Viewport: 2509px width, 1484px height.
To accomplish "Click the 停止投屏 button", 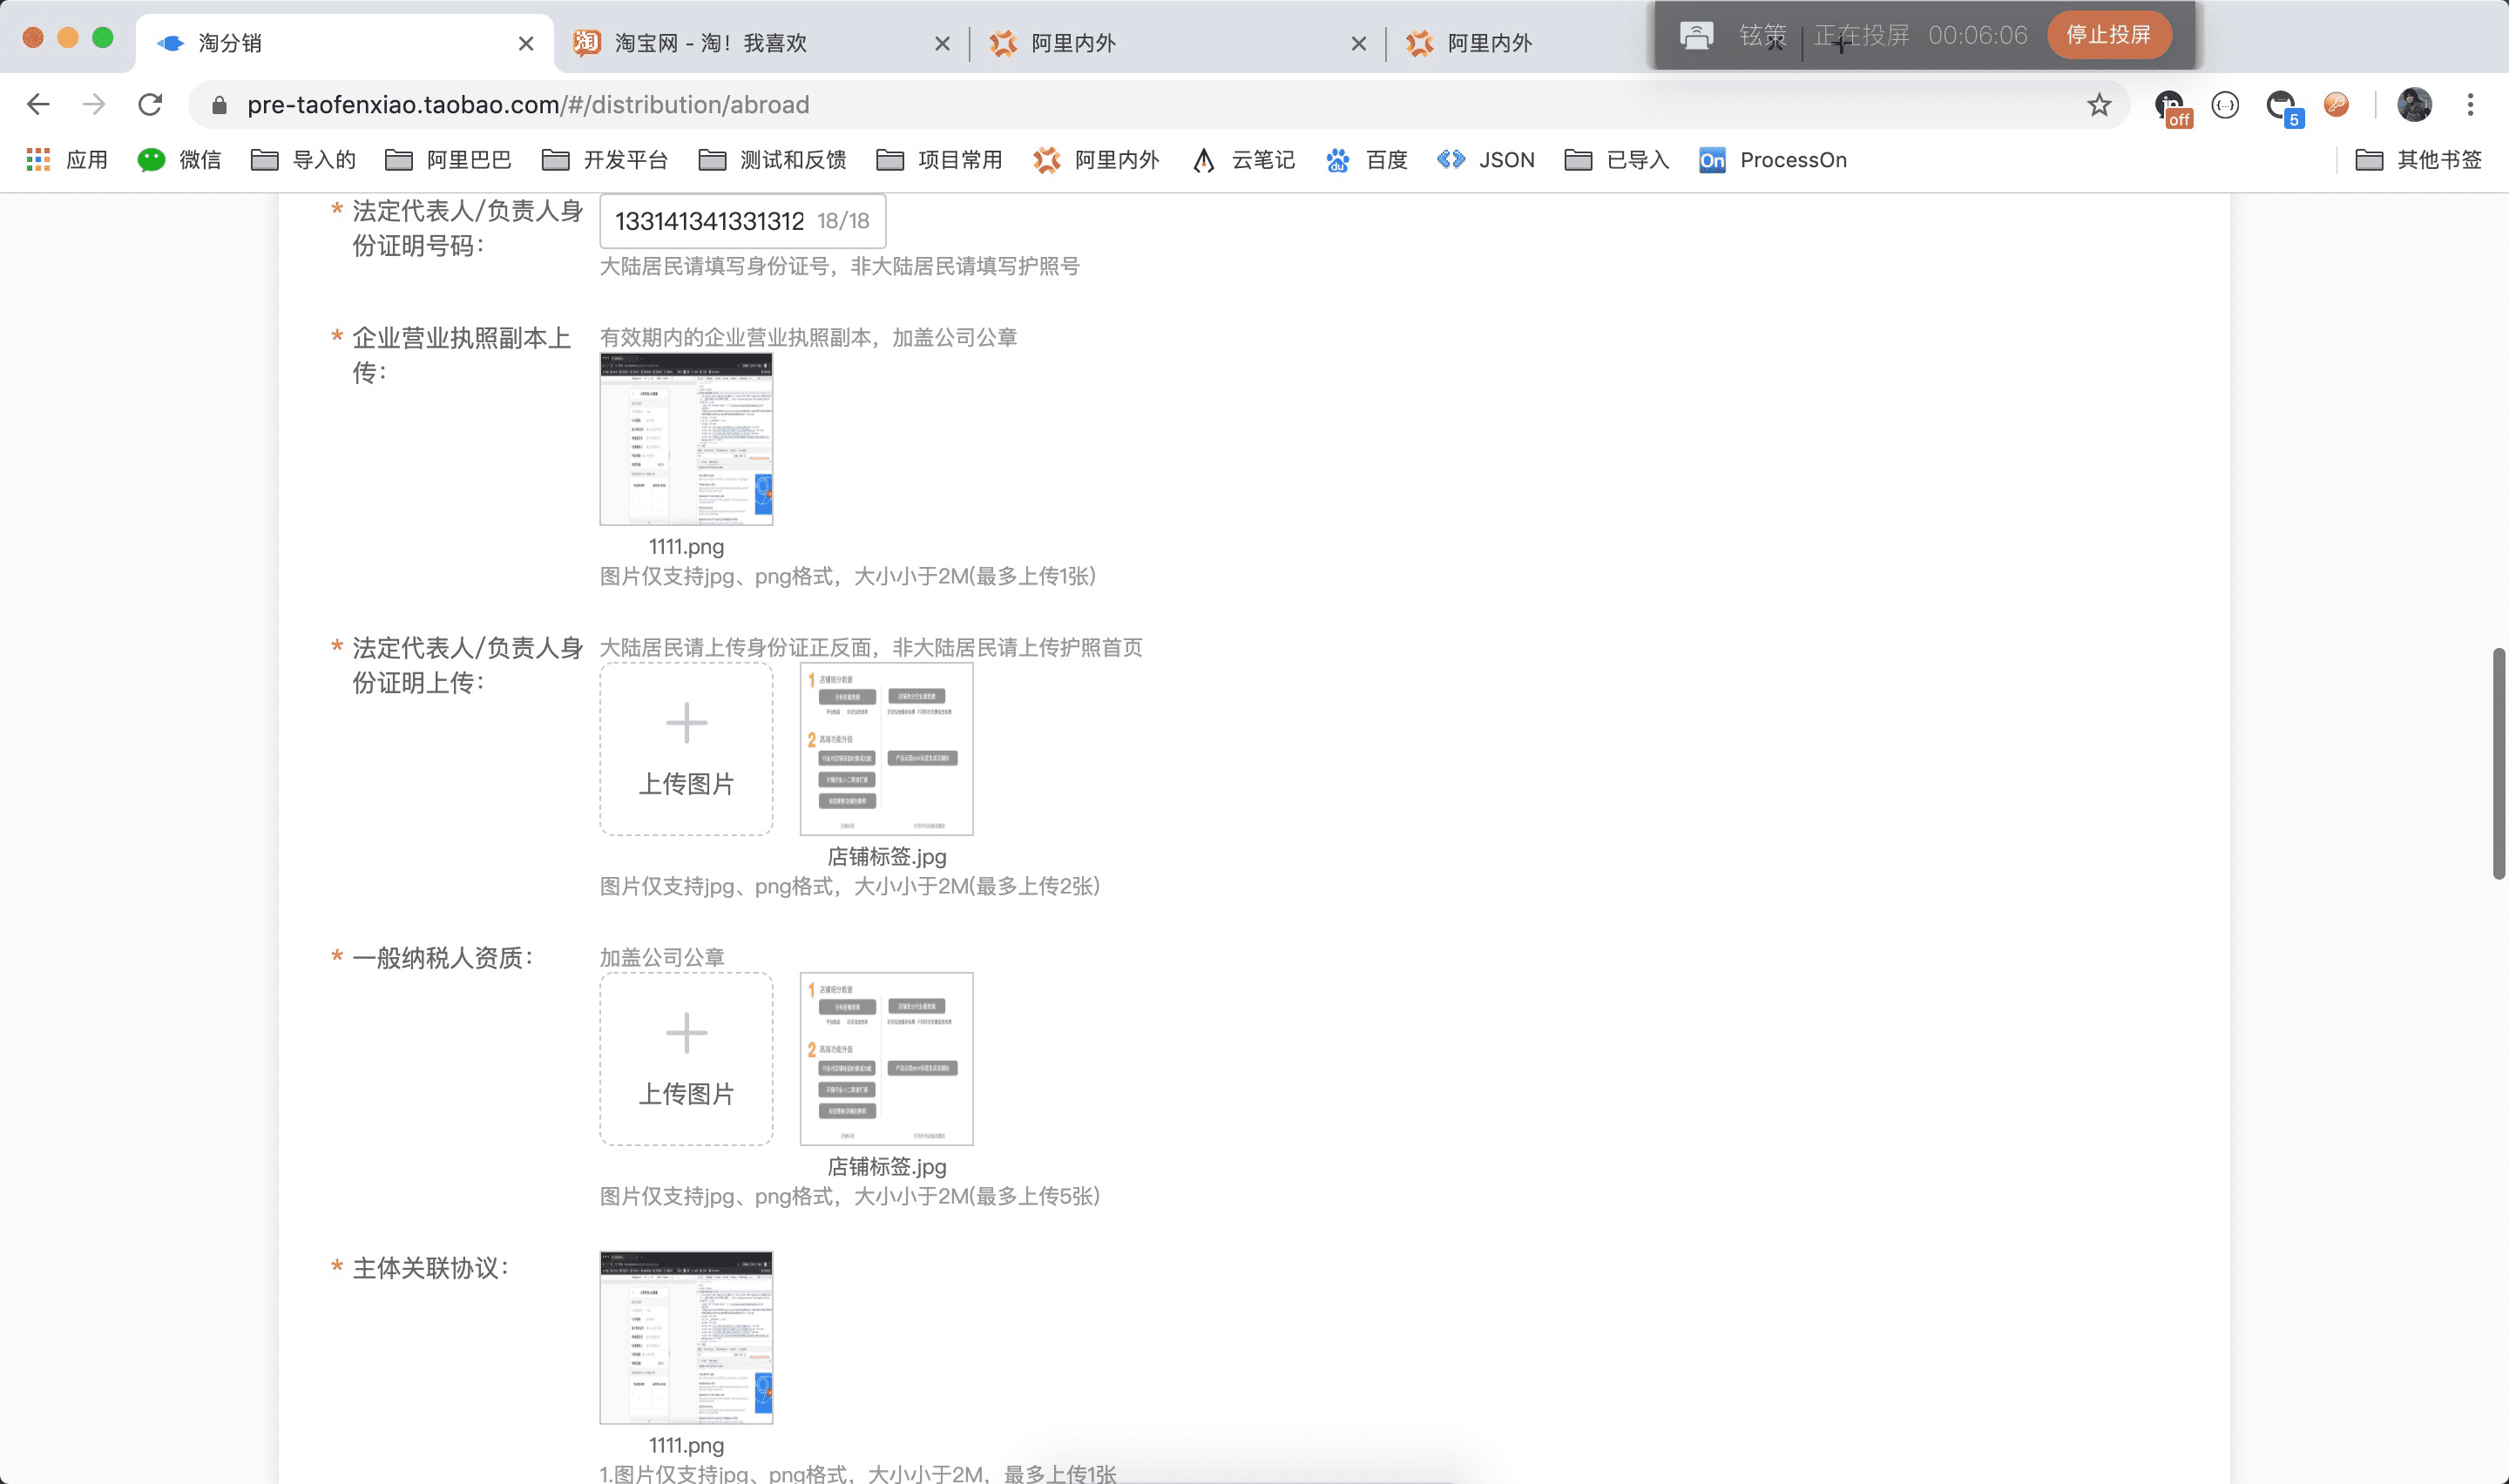I will [x=2108, y=35].
